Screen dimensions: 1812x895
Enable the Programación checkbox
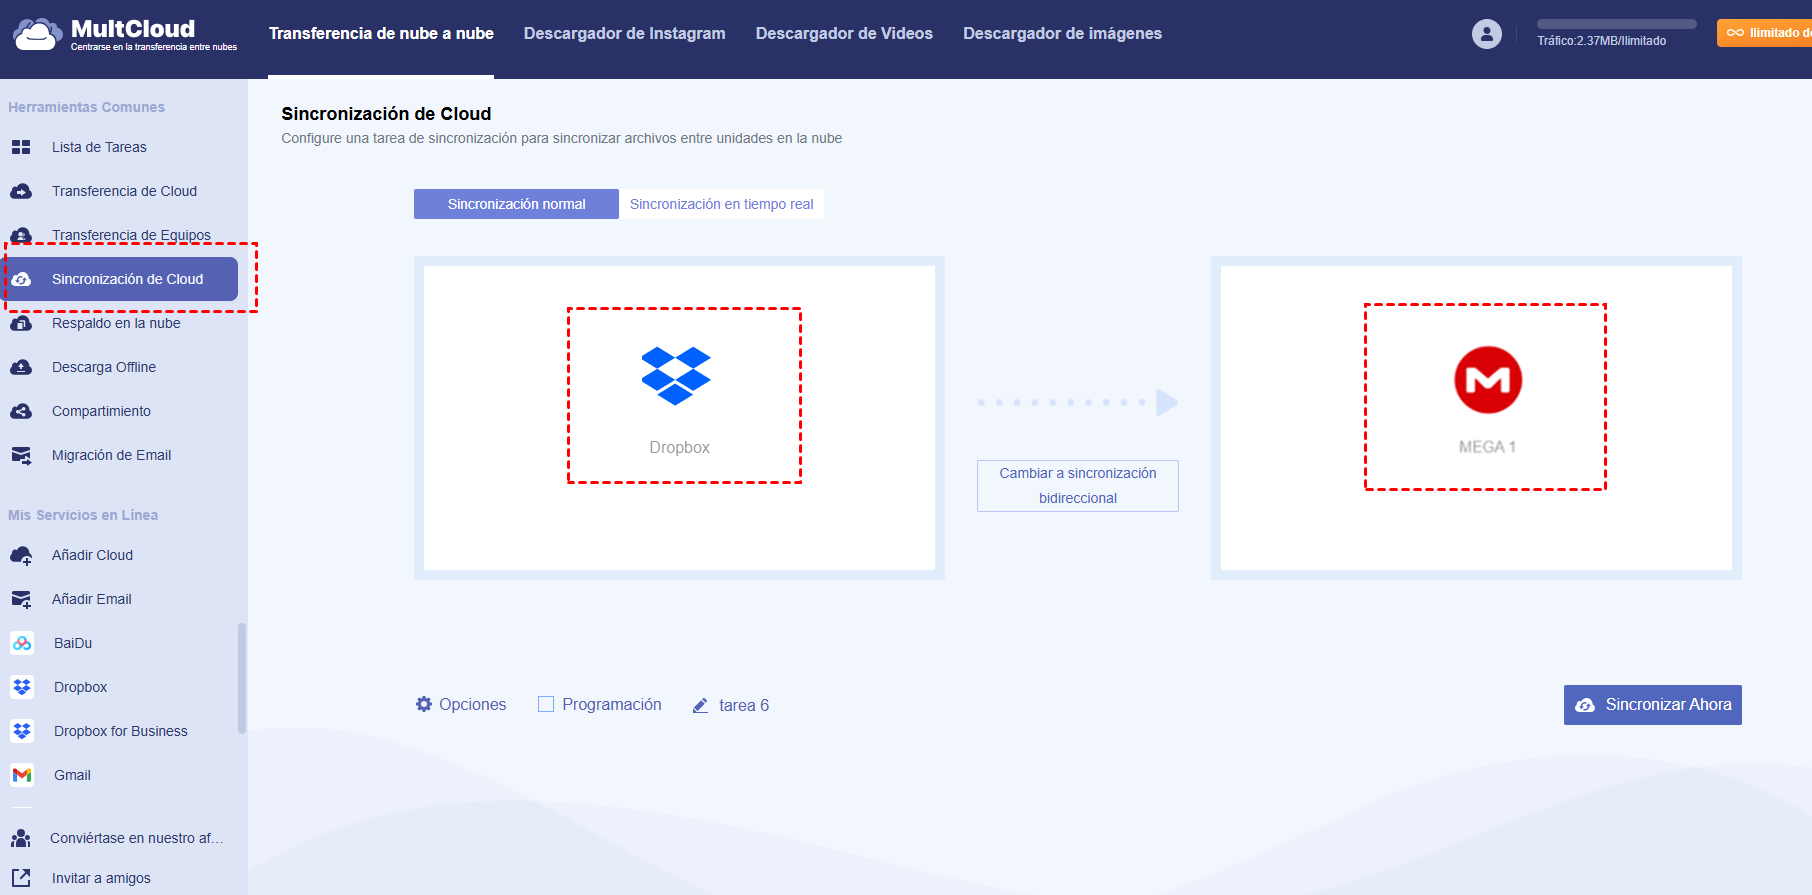pyautogui.click(x=546, y=704)
